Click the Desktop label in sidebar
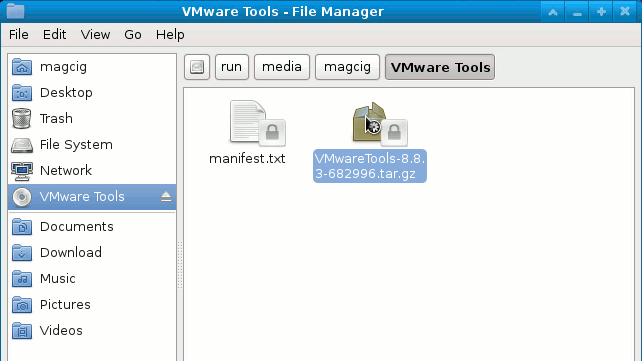This screenshot has height=361, width=642. click(x=66, y=93)
